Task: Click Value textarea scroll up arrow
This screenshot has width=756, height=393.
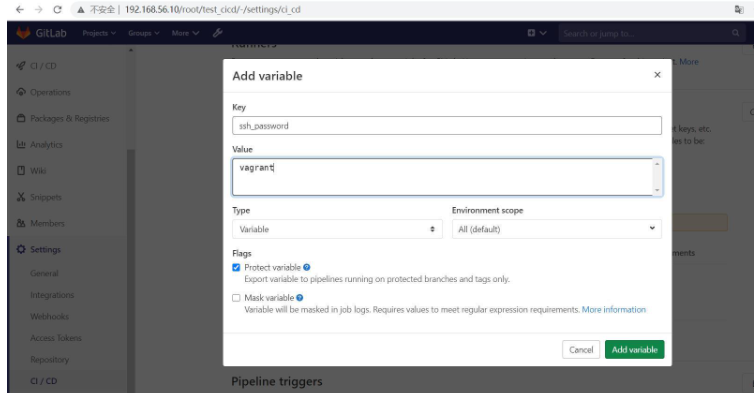Action: tap(657, 164)
